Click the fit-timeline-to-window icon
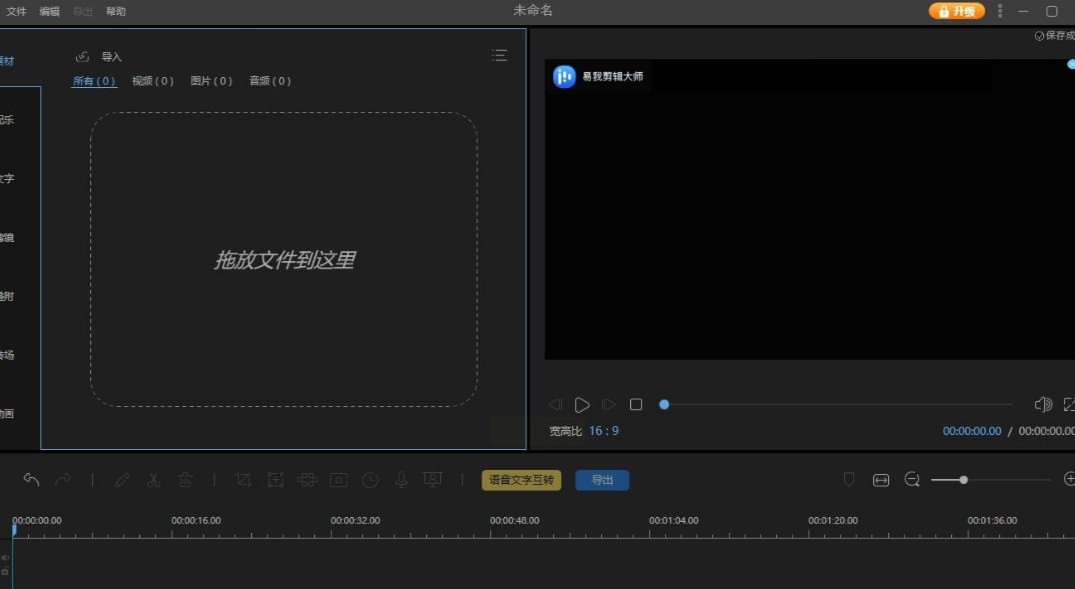This screenshot has height=589, width=1075. (881, 480)
